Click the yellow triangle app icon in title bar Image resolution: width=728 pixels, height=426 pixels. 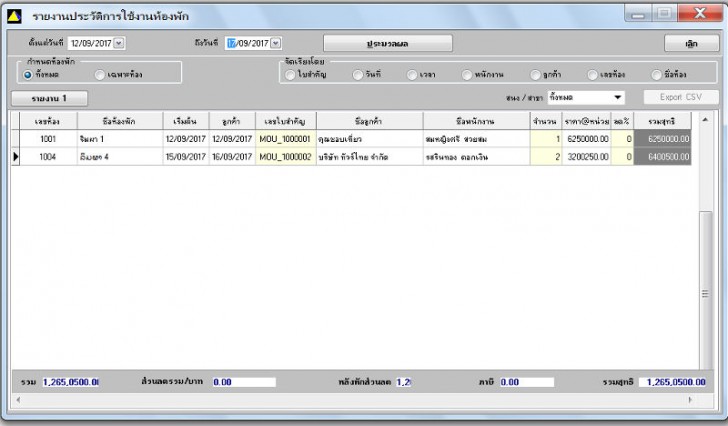14,17
